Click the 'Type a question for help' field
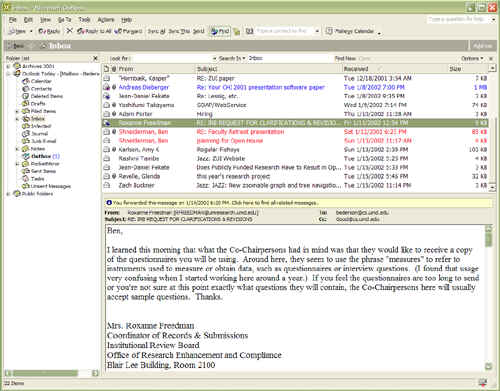Screen dimensions: 500x391 [458, 19]
